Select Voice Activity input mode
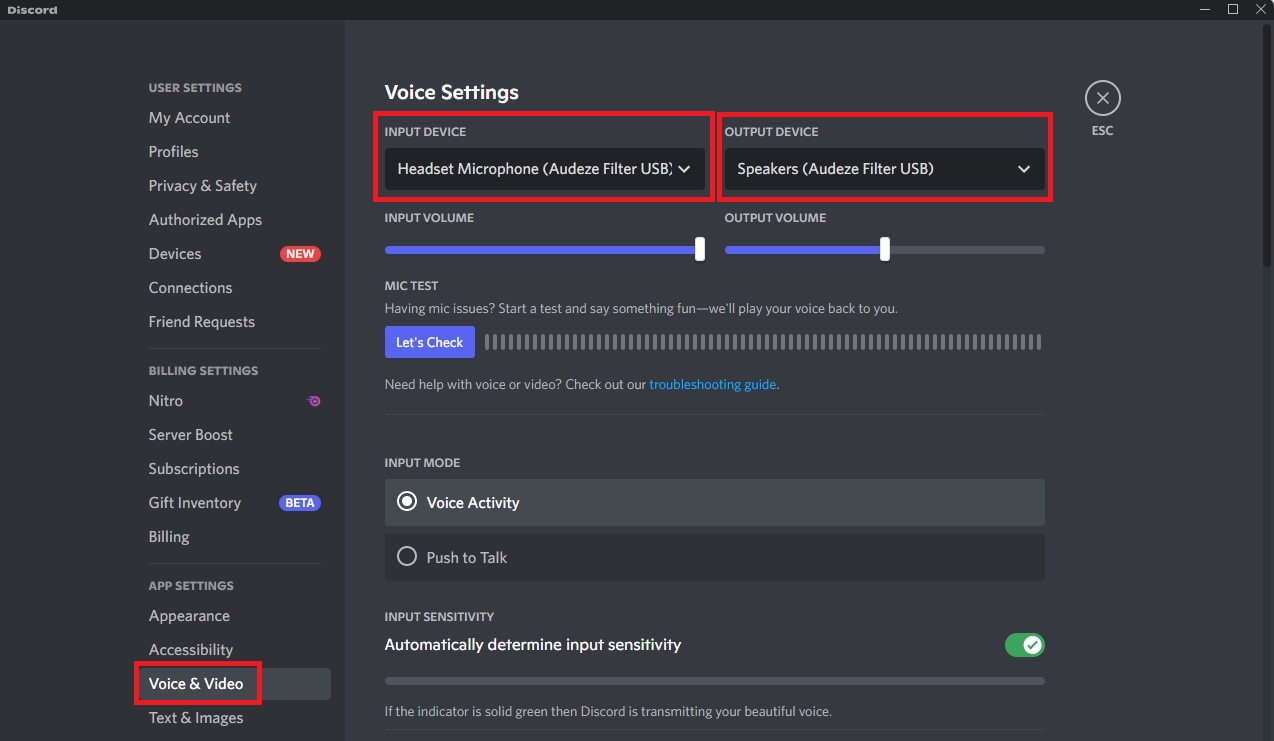The width and height of the screenshot is (1274, 741). click(715, 502)
